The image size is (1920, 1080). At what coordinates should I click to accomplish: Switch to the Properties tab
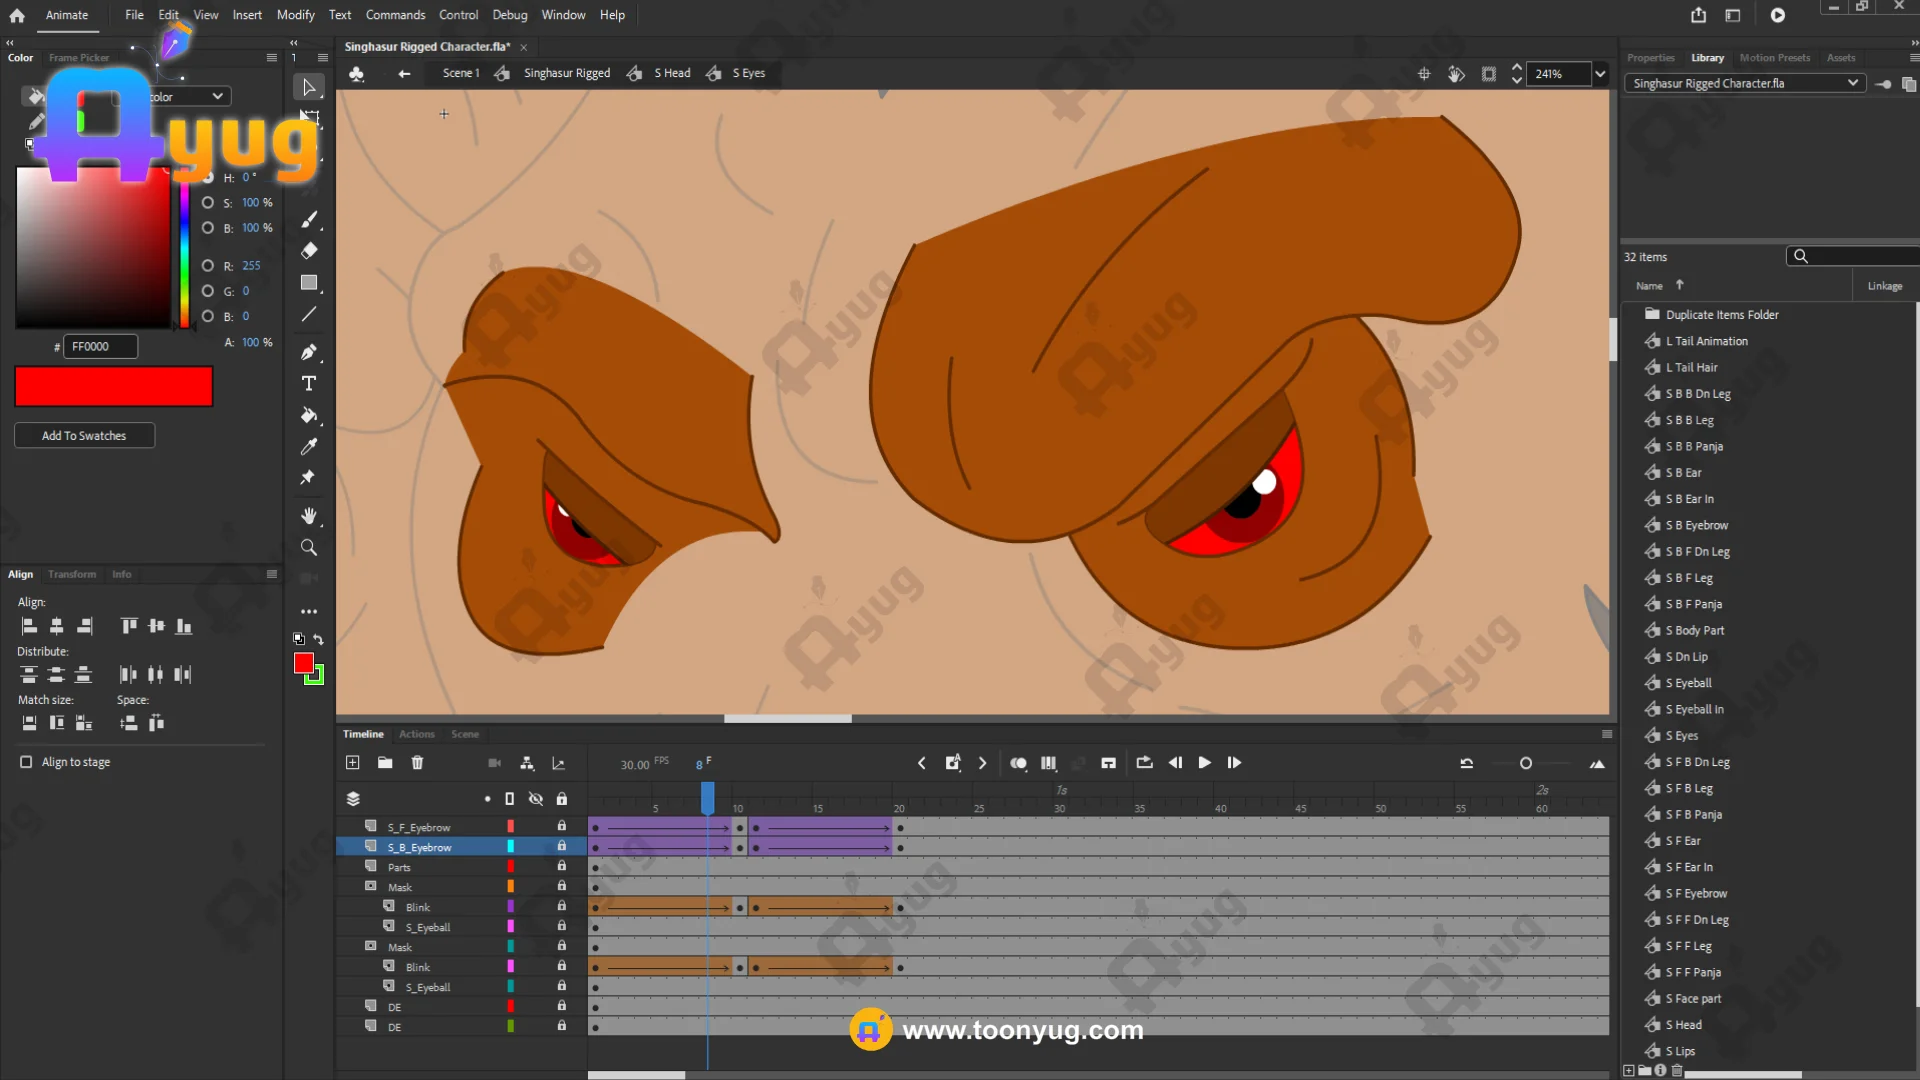(x=1650, y=58)
